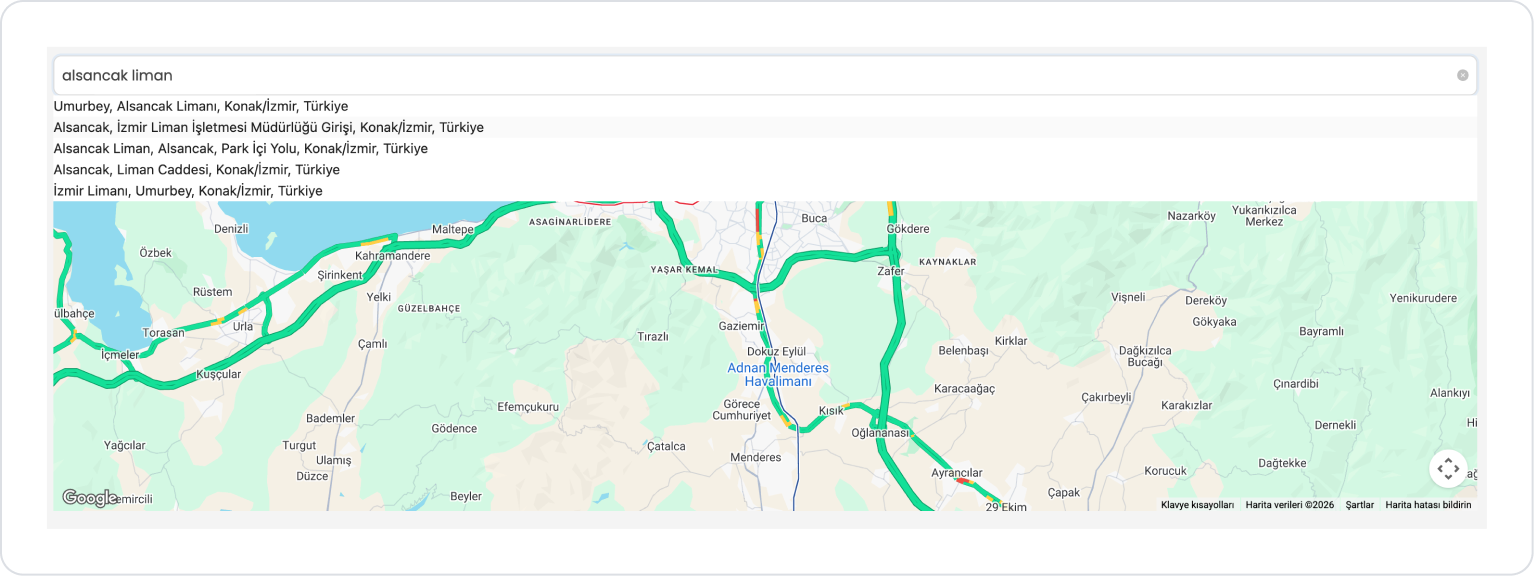The height and width of the screenshot is (576, 1534).
Task: Click the 'Vişneli' map label
Action: coord(1128,298)
